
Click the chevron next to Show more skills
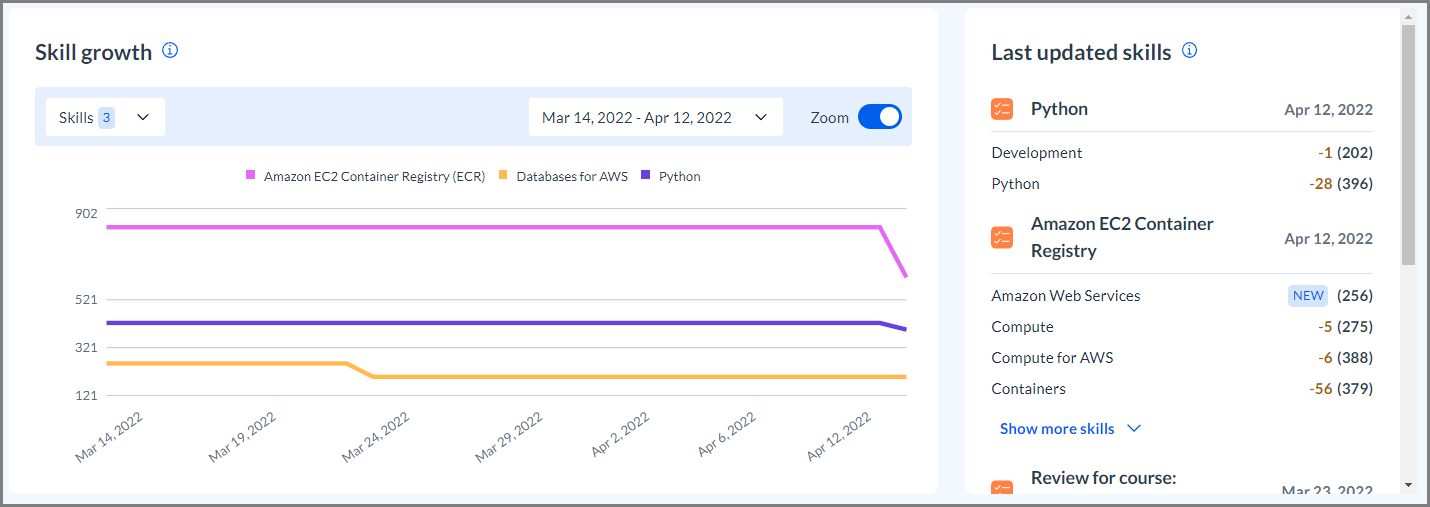1134,428
